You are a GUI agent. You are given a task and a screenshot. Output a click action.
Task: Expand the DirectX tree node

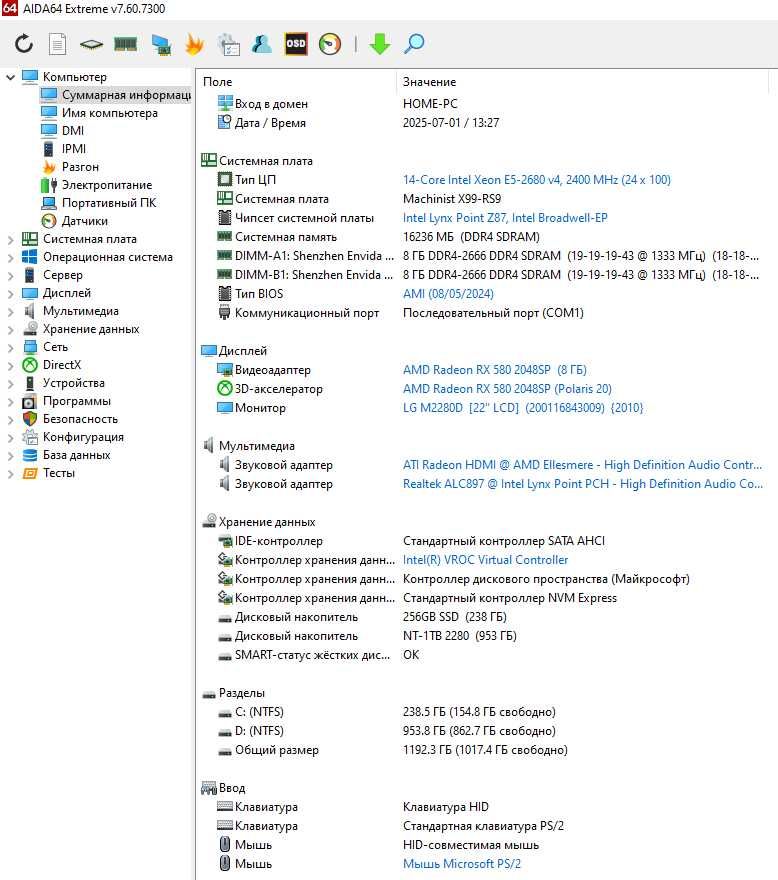10,365
